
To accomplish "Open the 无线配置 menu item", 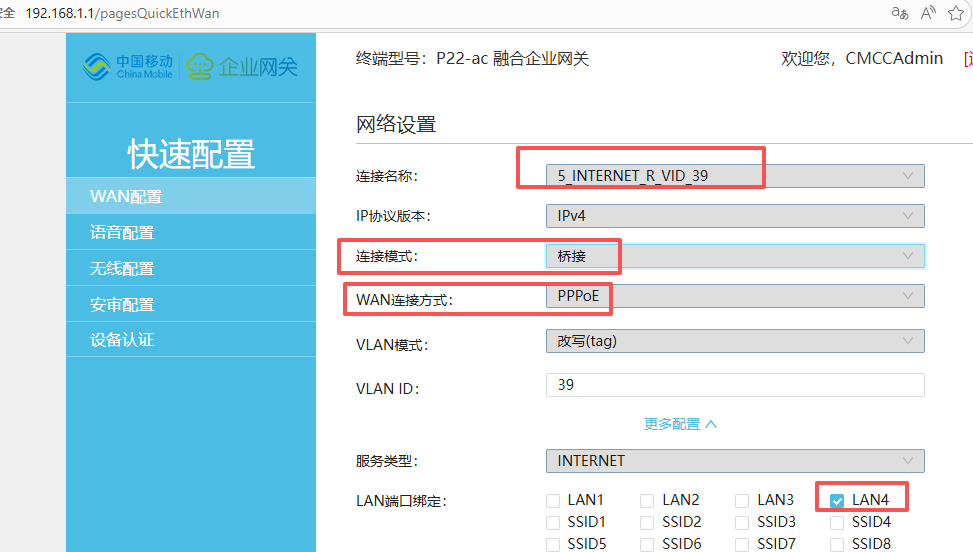I will click(x=191, y=268).
